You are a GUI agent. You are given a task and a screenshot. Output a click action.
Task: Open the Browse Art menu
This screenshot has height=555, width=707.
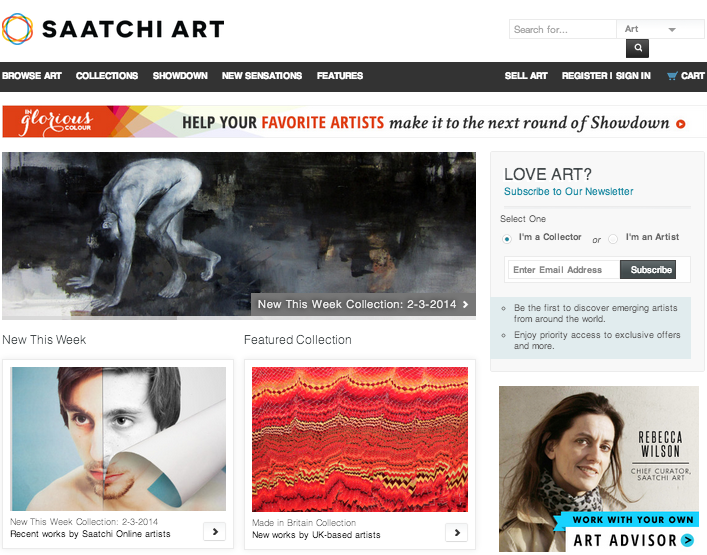[x=32, y=76]
